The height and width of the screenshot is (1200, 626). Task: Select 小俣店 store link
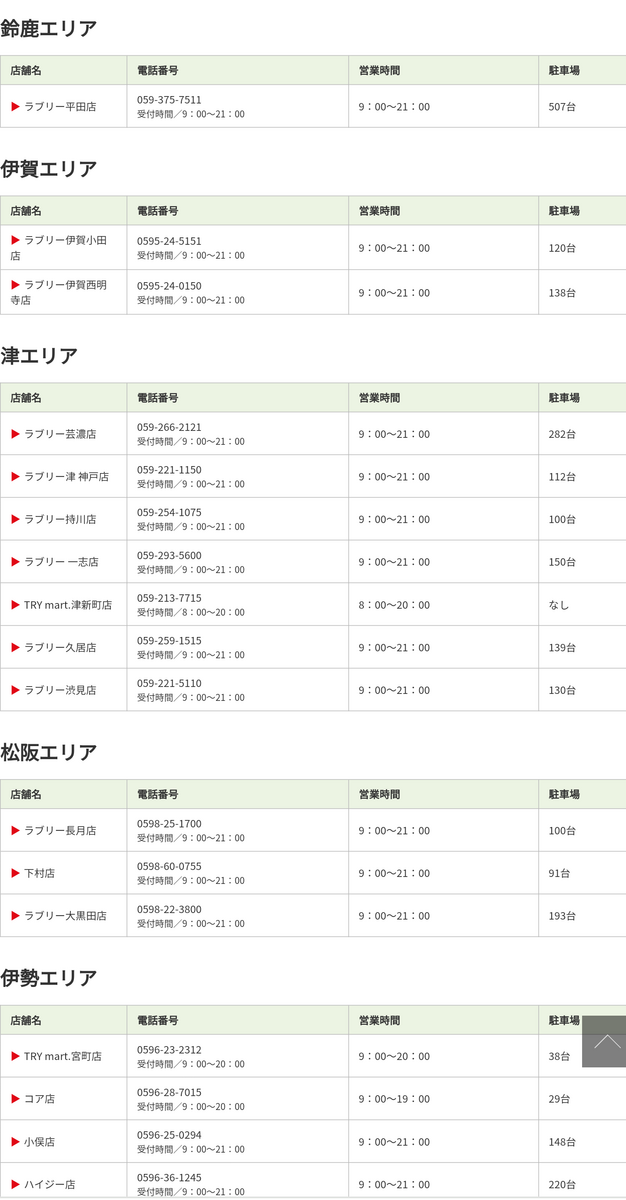[x=39, y=1142]
